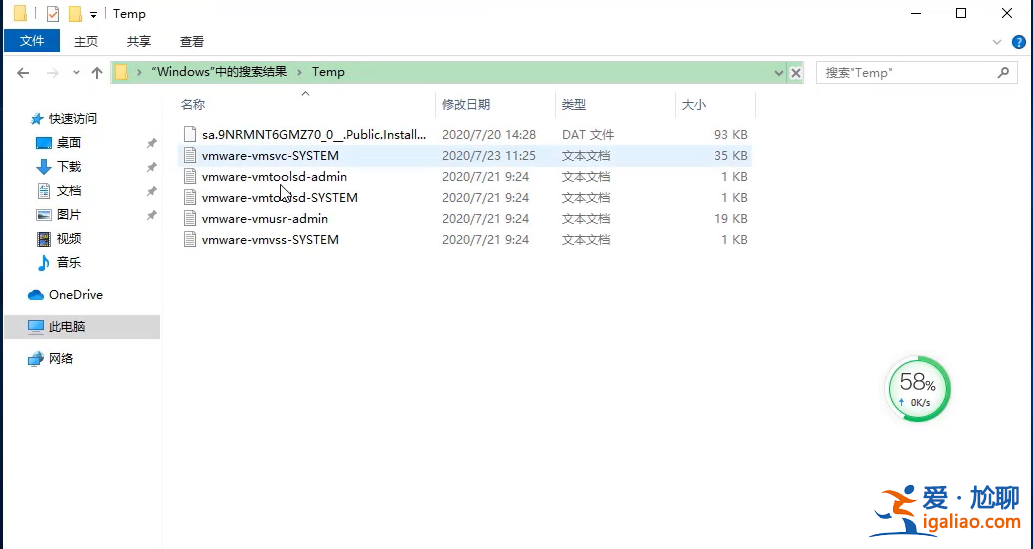Expand the address bar history dropdown
The width and height of the screenshot is (1033, 549).
(x=779, y=72)
